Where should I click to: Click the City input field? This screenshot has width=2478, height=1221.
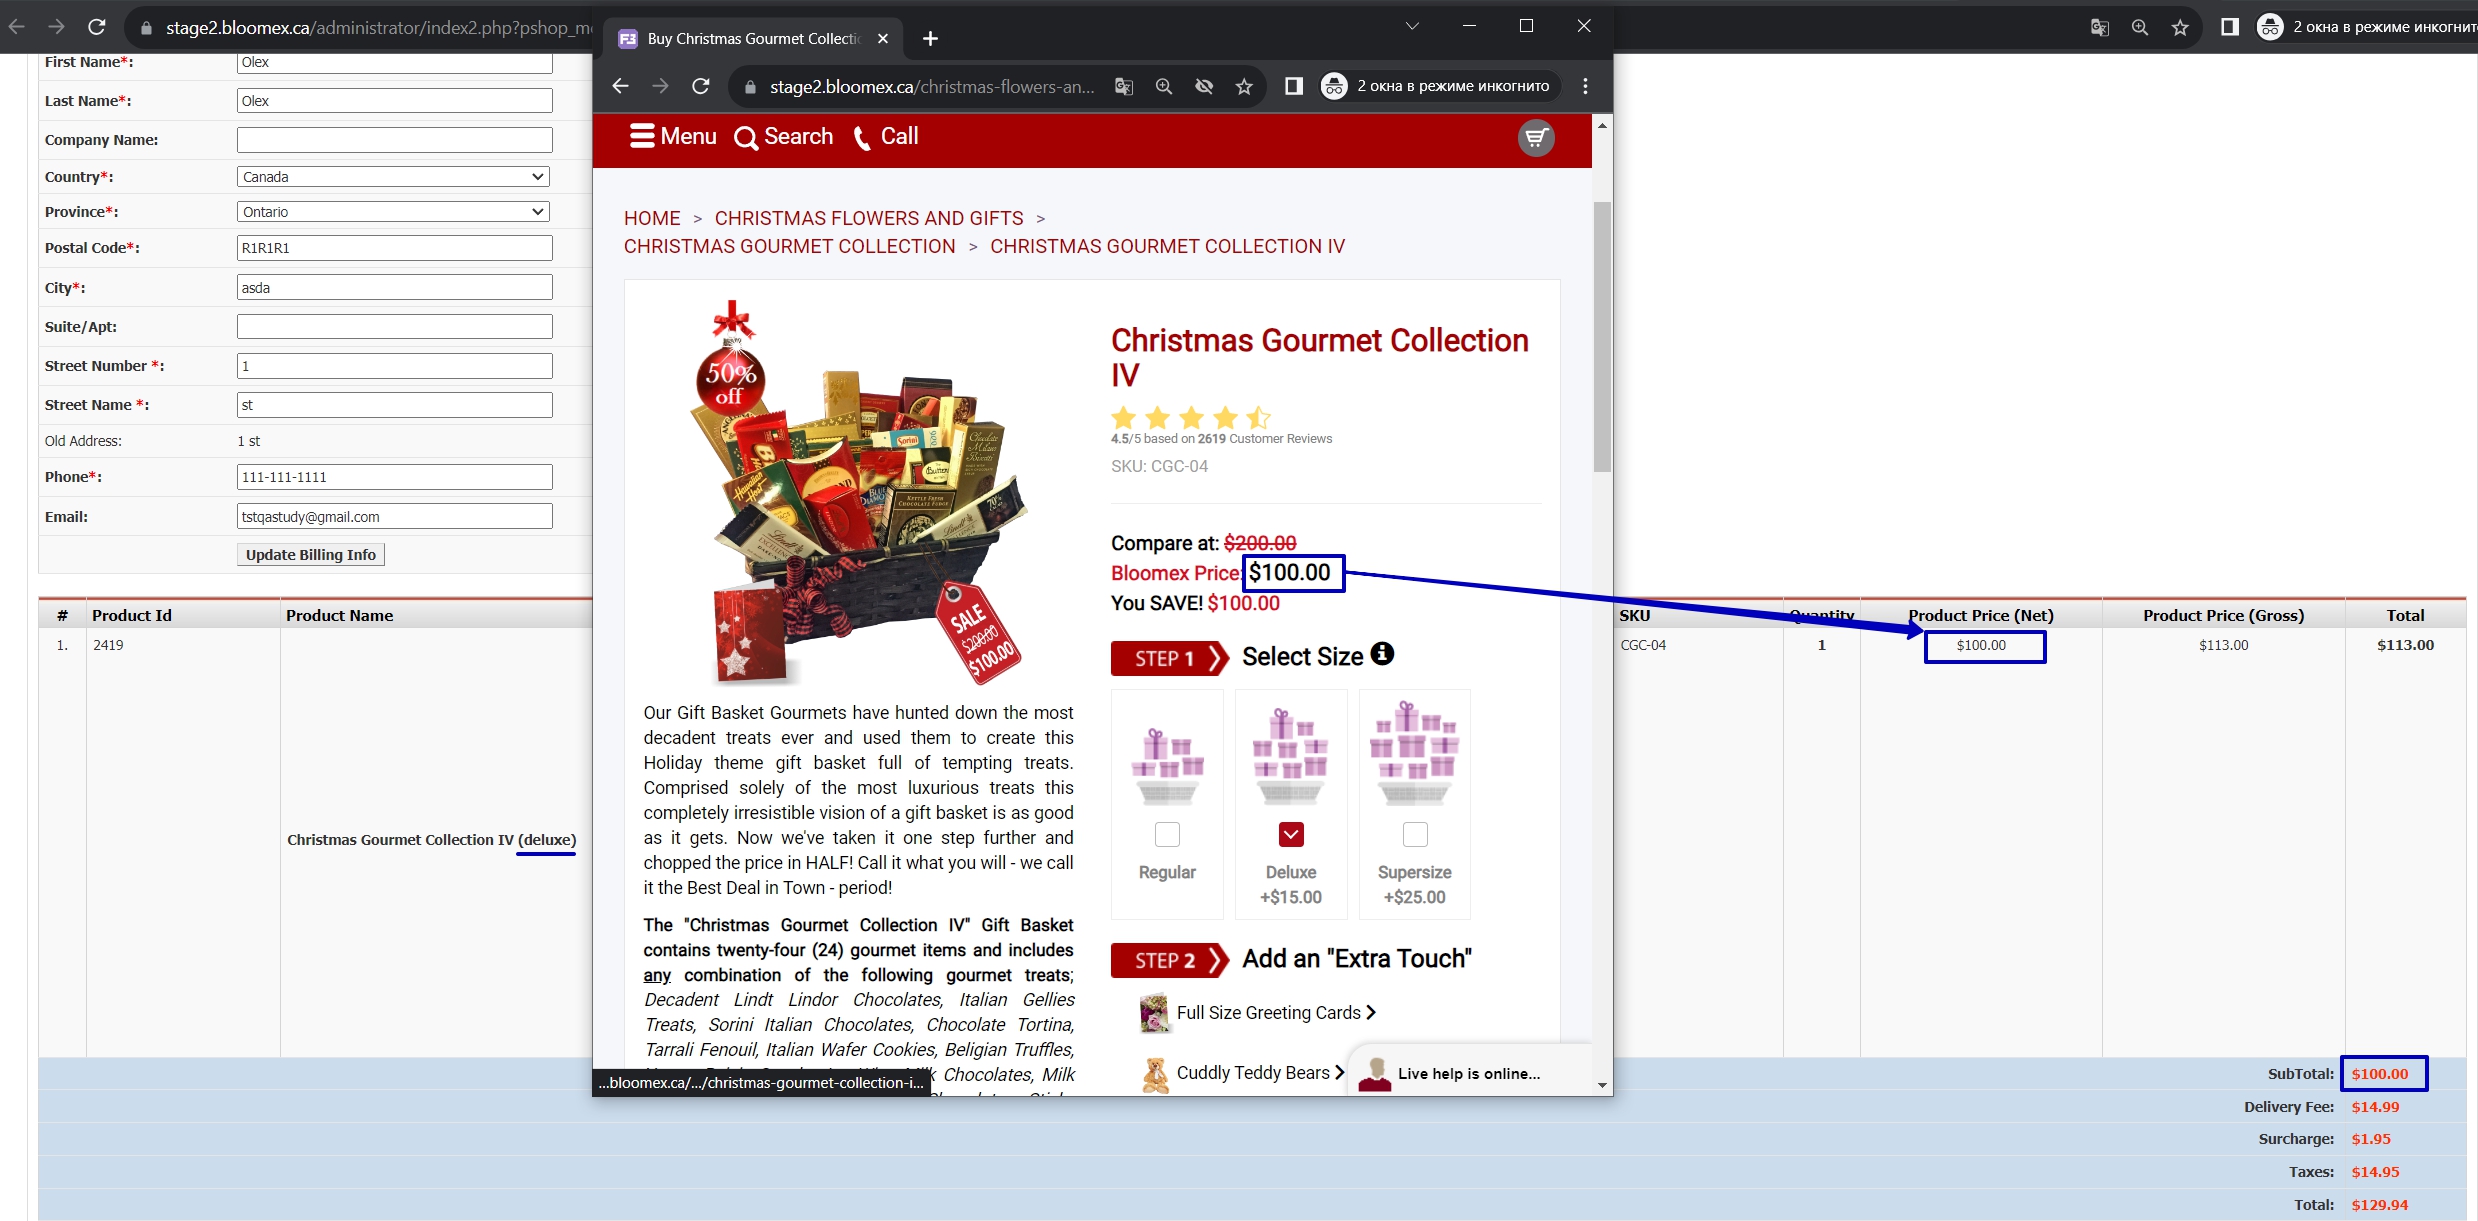pos(394,288)
